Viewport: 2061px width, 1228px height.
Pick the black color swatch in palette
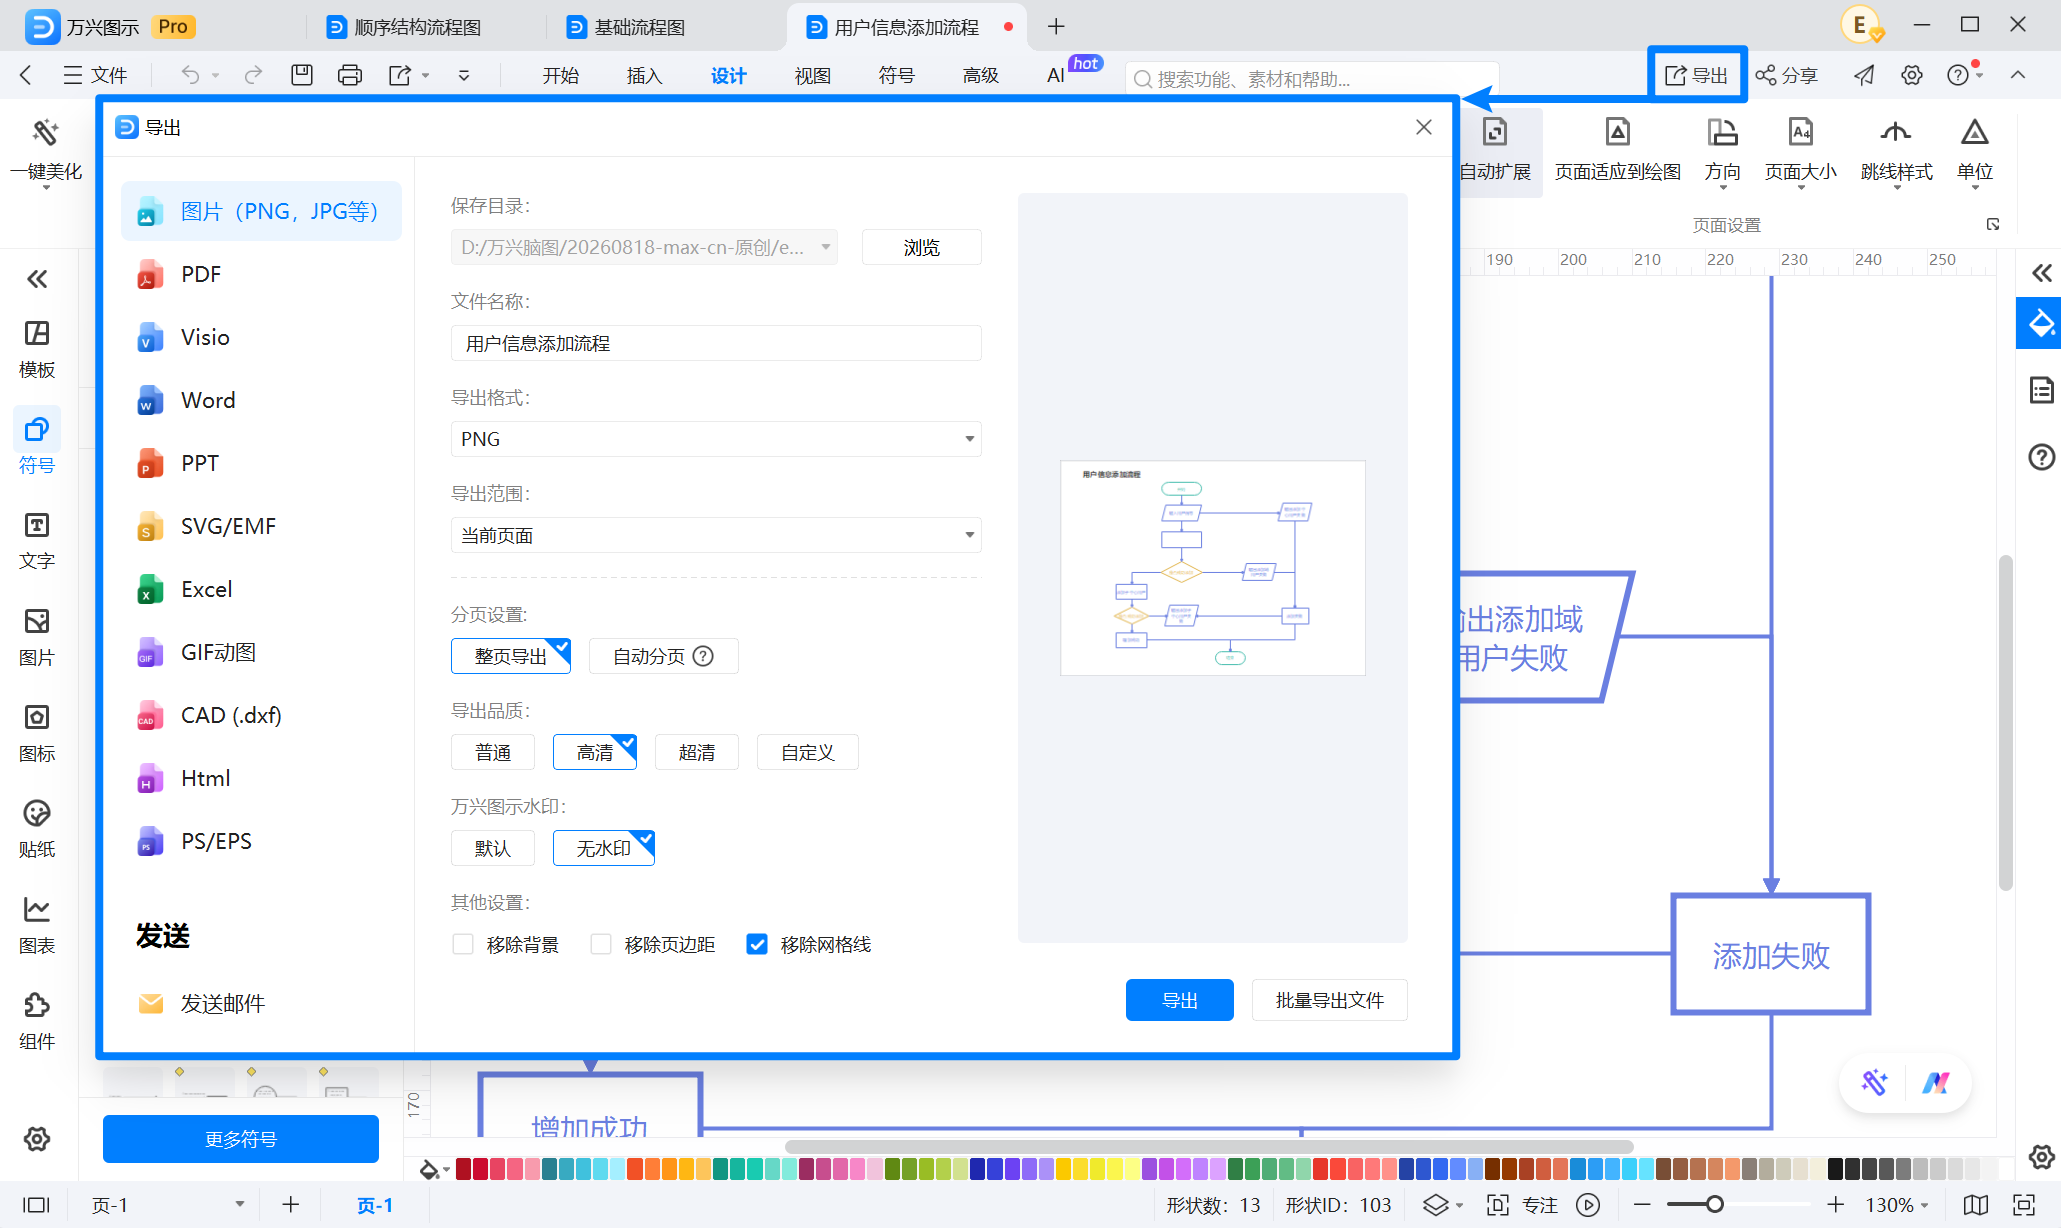click(1835, 1168)
